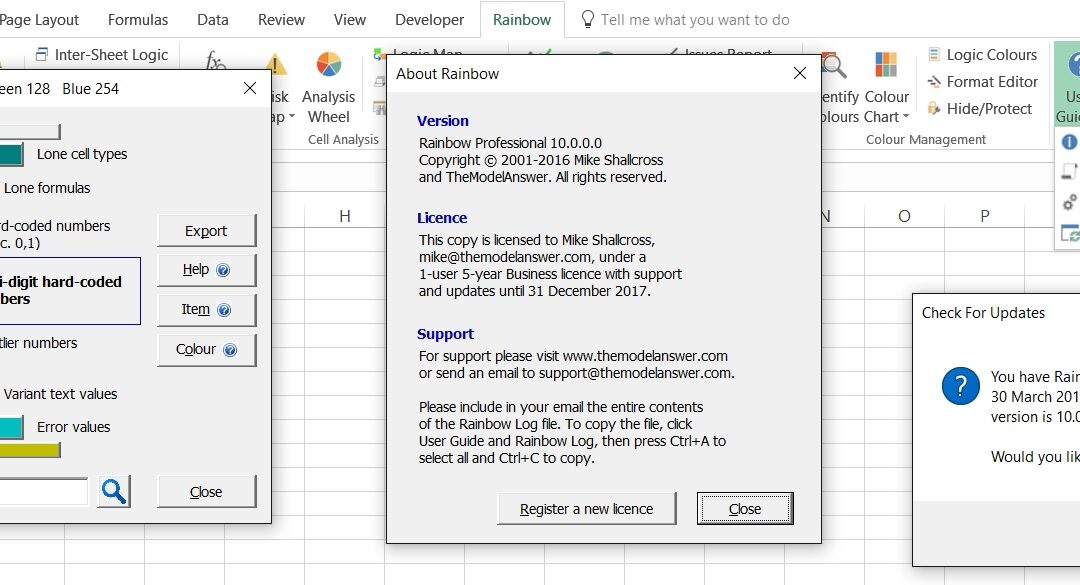1080x585 pixels.
Task: Click the Hide/Protect command
Action: pos(980,108)
